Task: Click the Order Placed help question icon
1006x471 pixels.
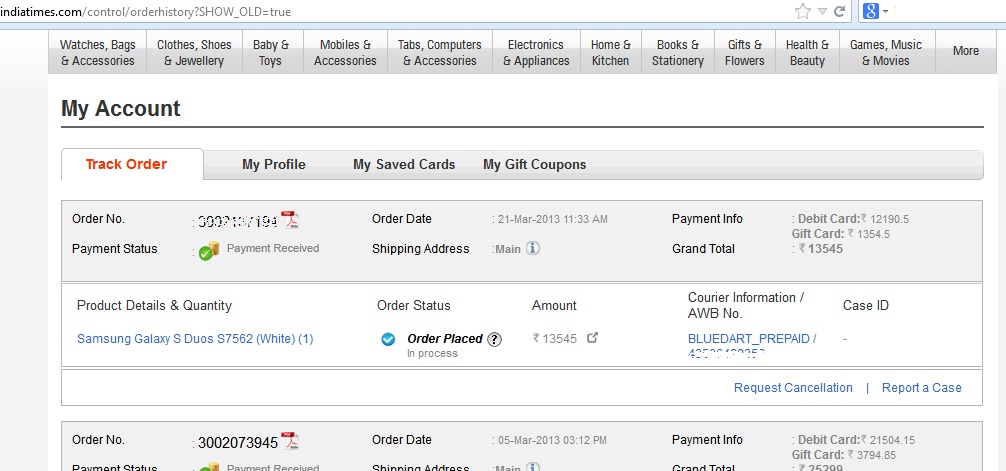Action: (x=493, y=339)
